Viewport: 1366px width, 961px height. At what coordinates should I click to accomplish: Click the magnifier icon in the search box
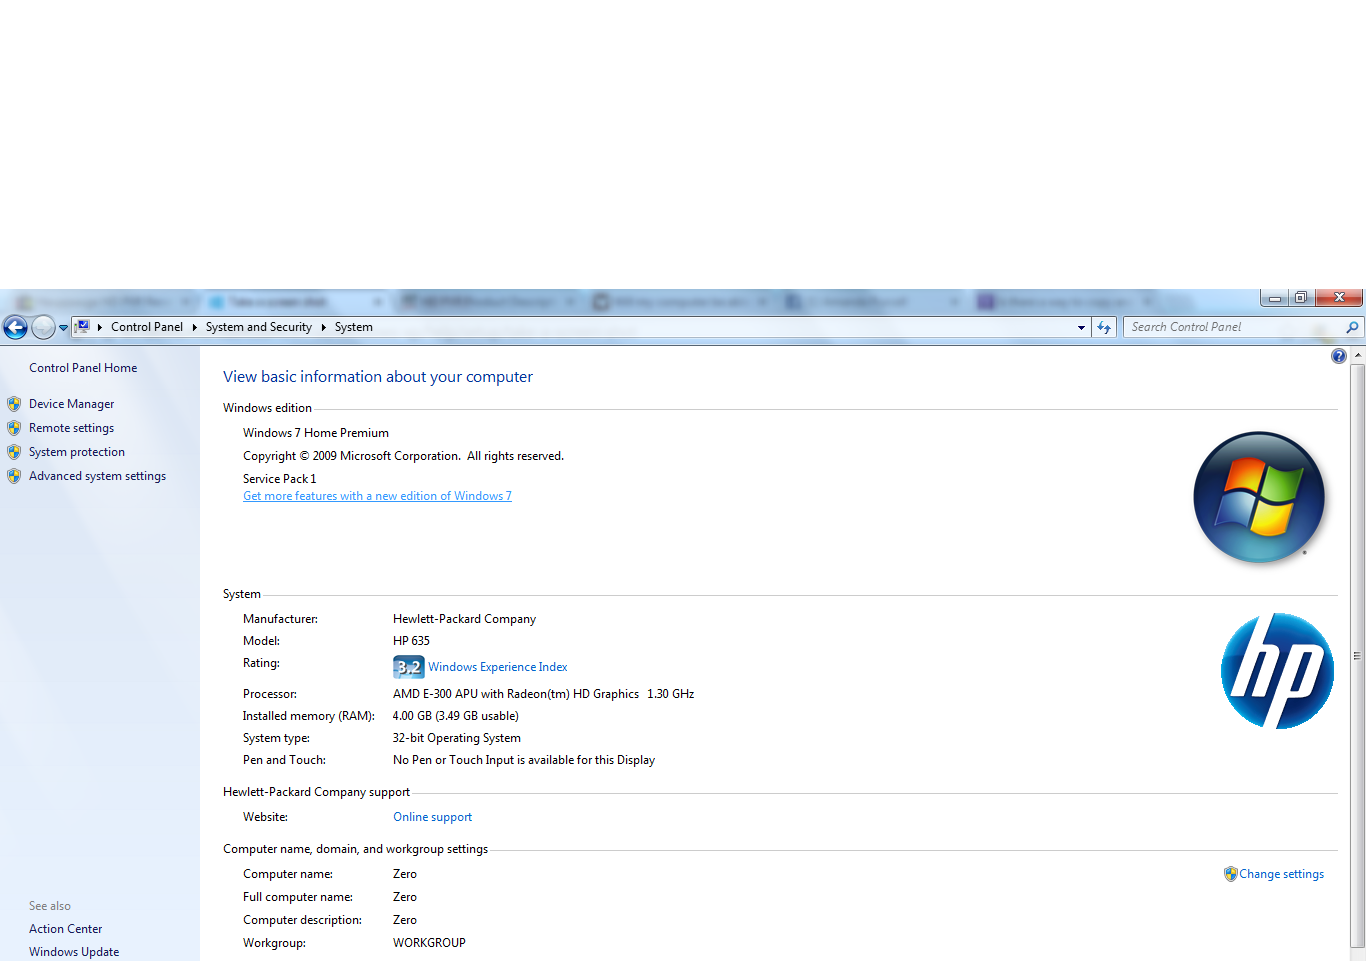tap(1352, 327)
